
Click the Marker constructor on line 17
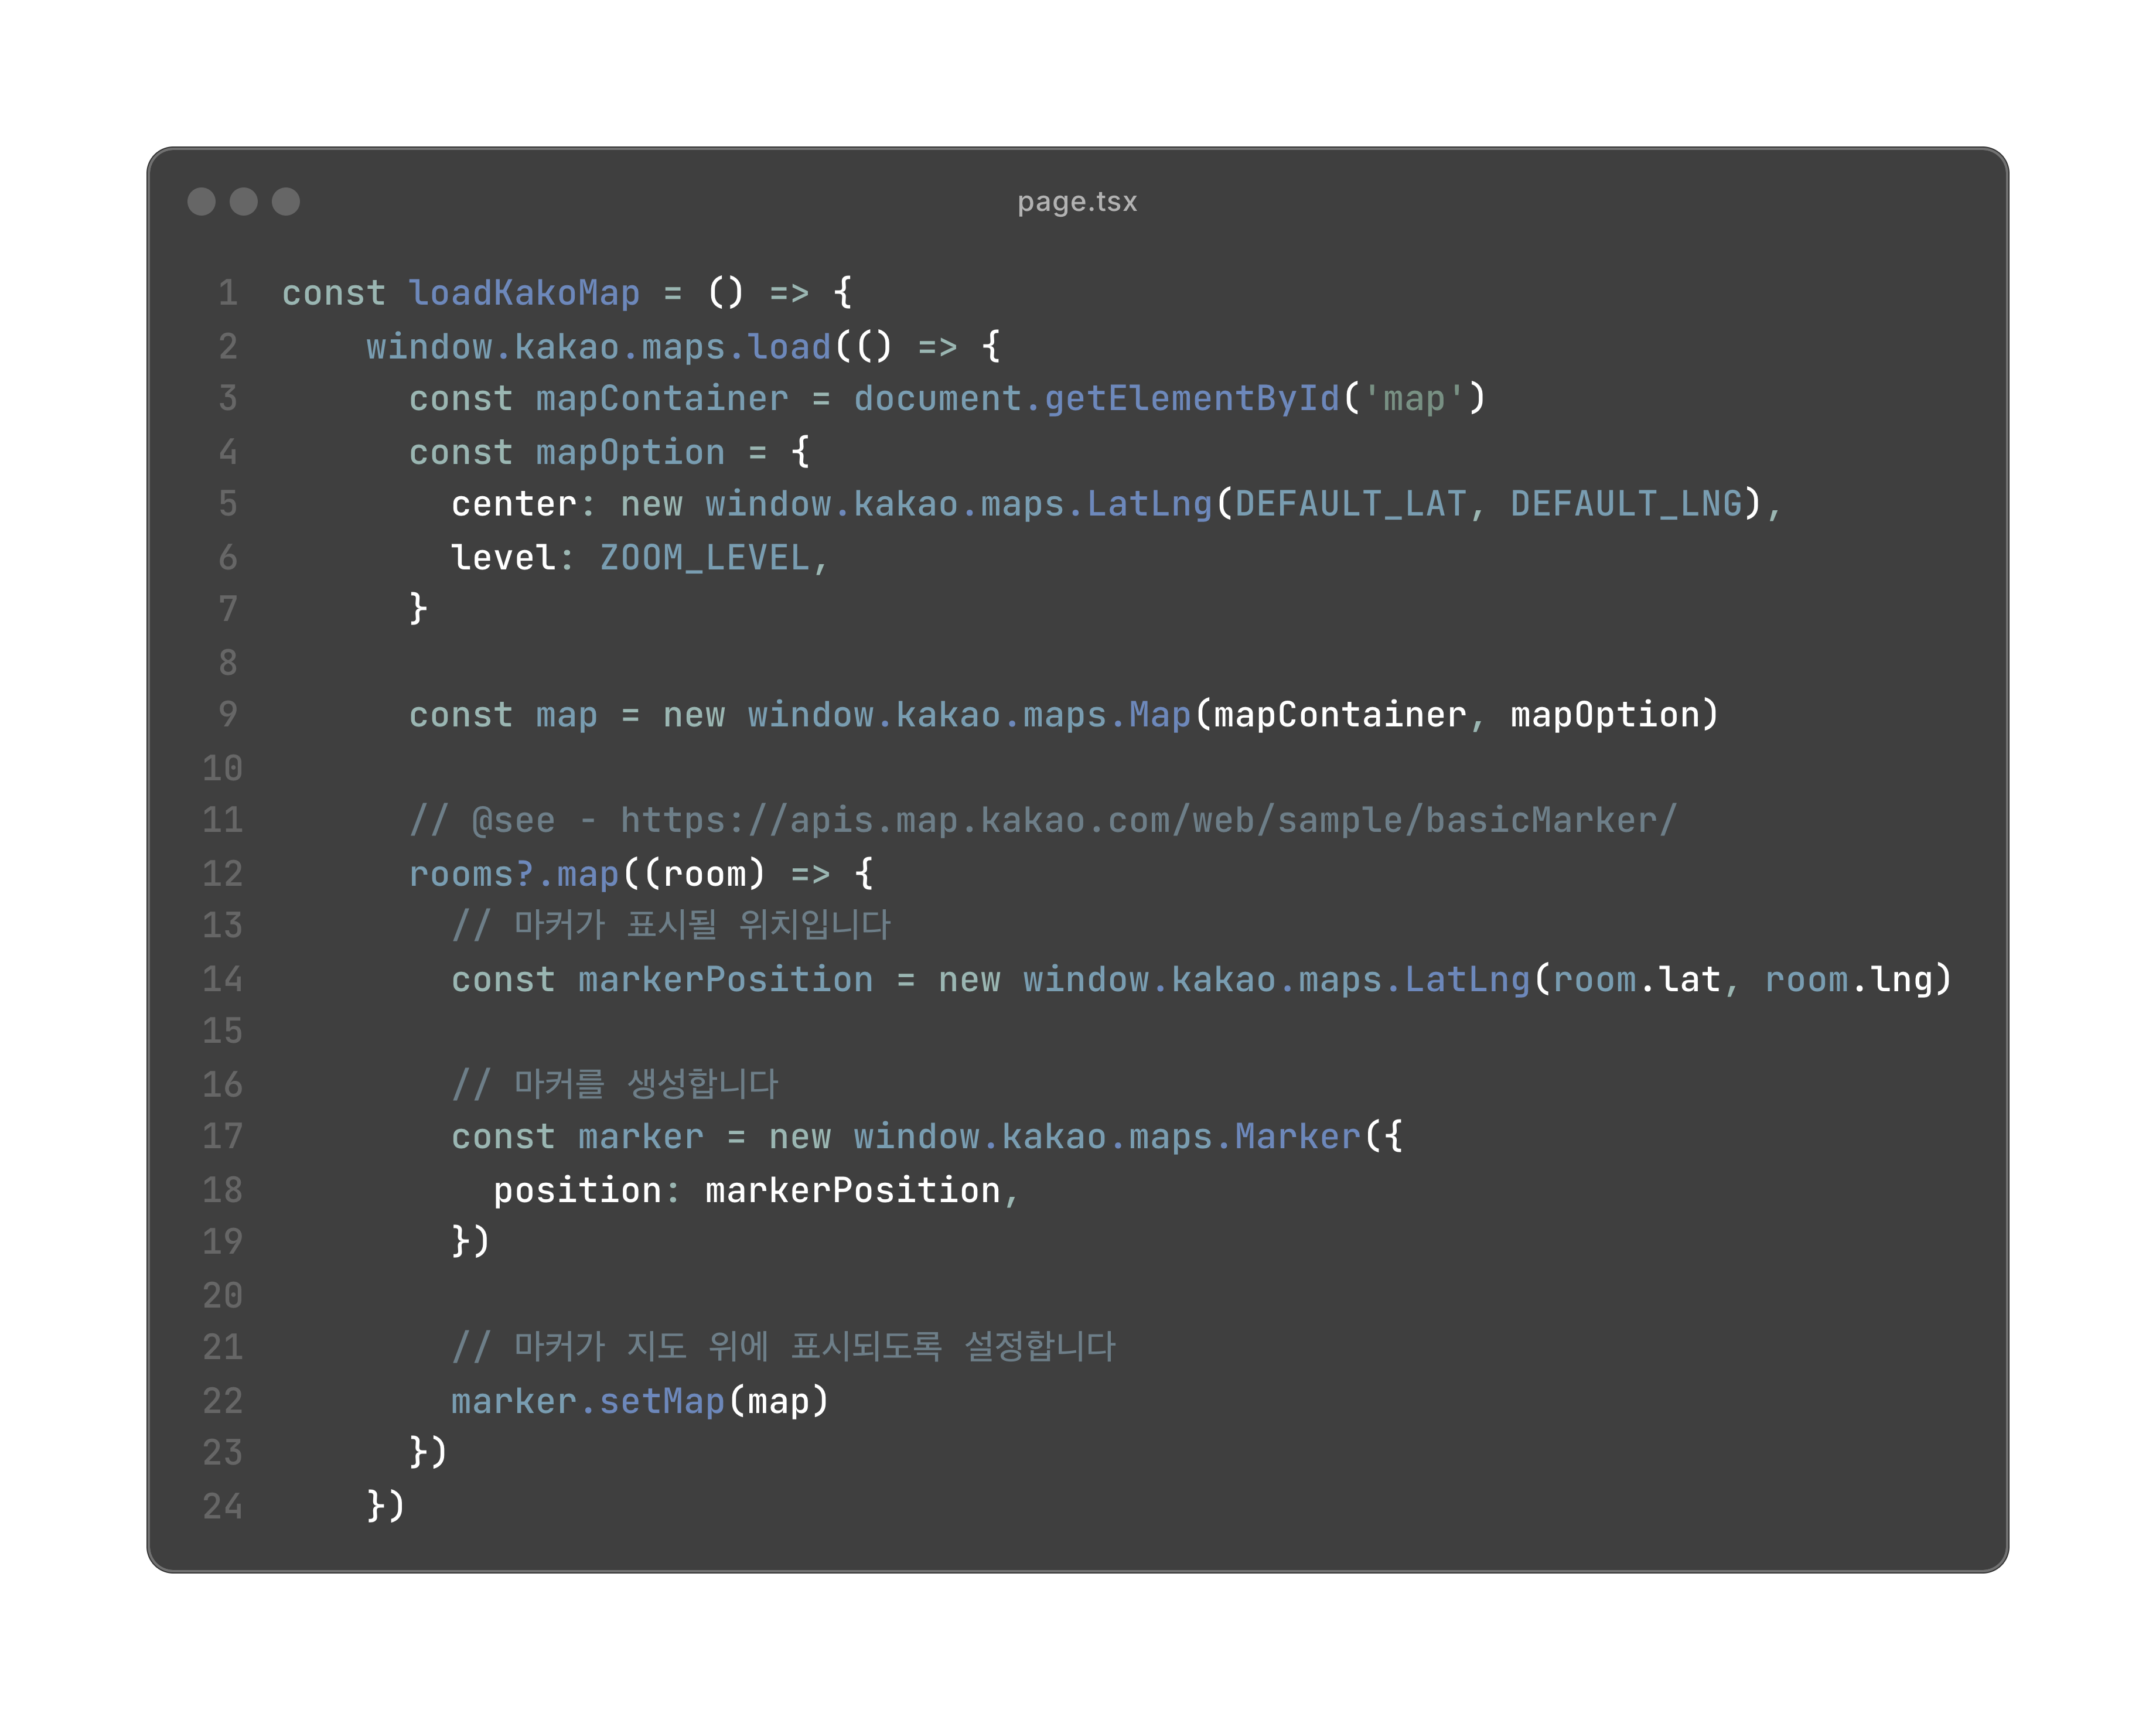(1297, 1137)
